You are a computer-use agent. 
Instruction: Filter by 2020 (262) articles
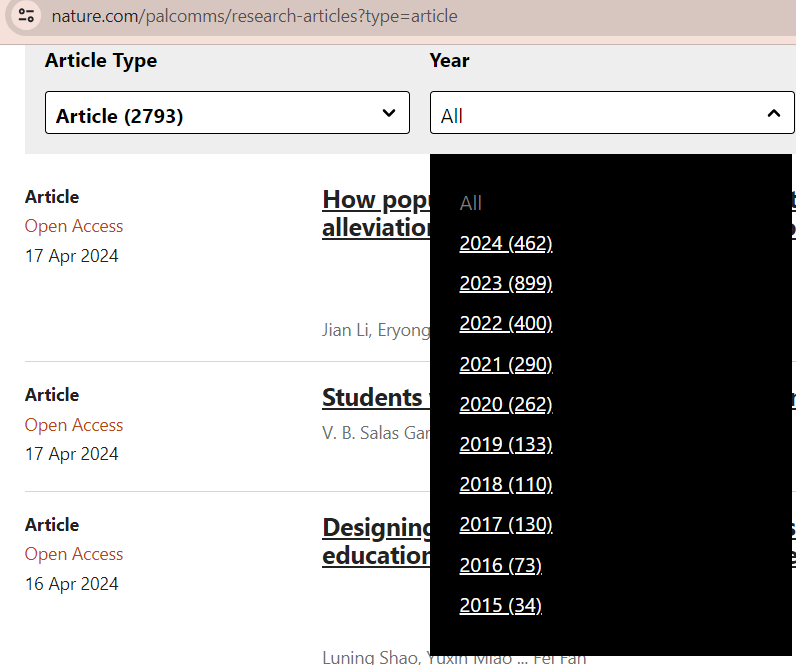pyautogui.click(x=505, y=404)
